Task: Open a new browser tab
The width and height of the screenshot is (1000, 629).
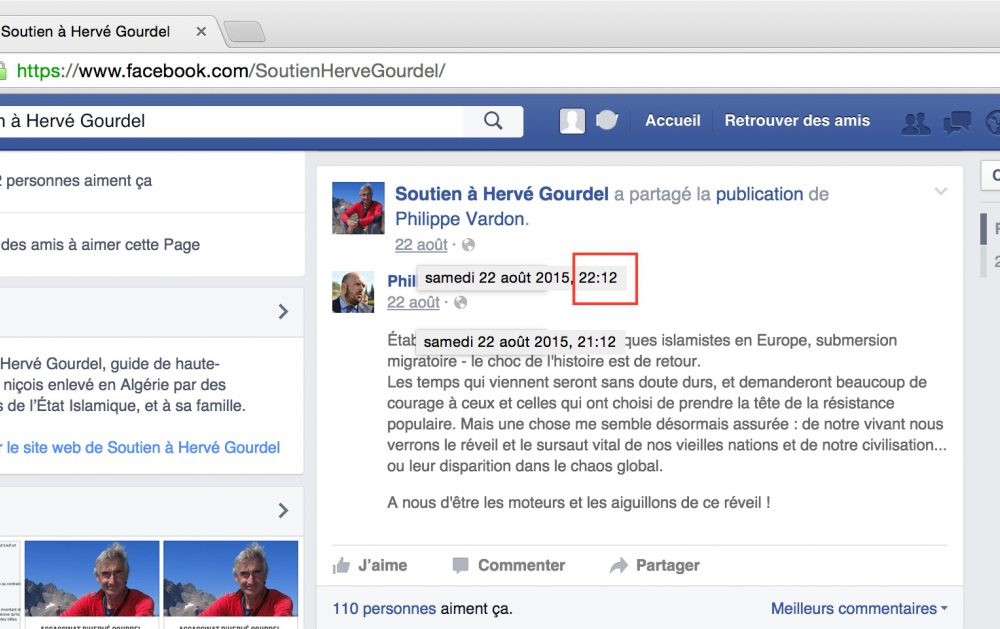Action: point(245,31)
